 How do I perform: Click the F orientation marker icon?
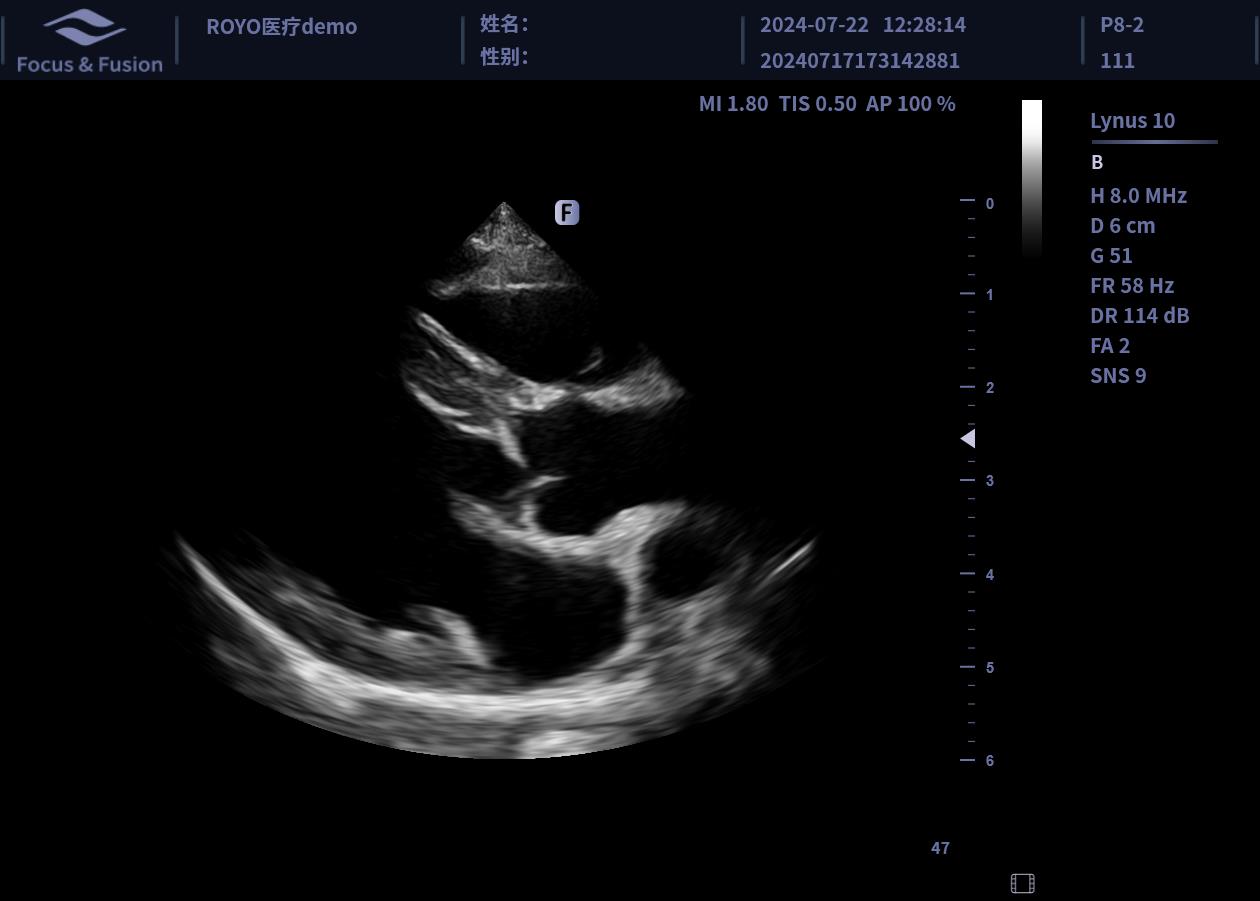(567, 212)
